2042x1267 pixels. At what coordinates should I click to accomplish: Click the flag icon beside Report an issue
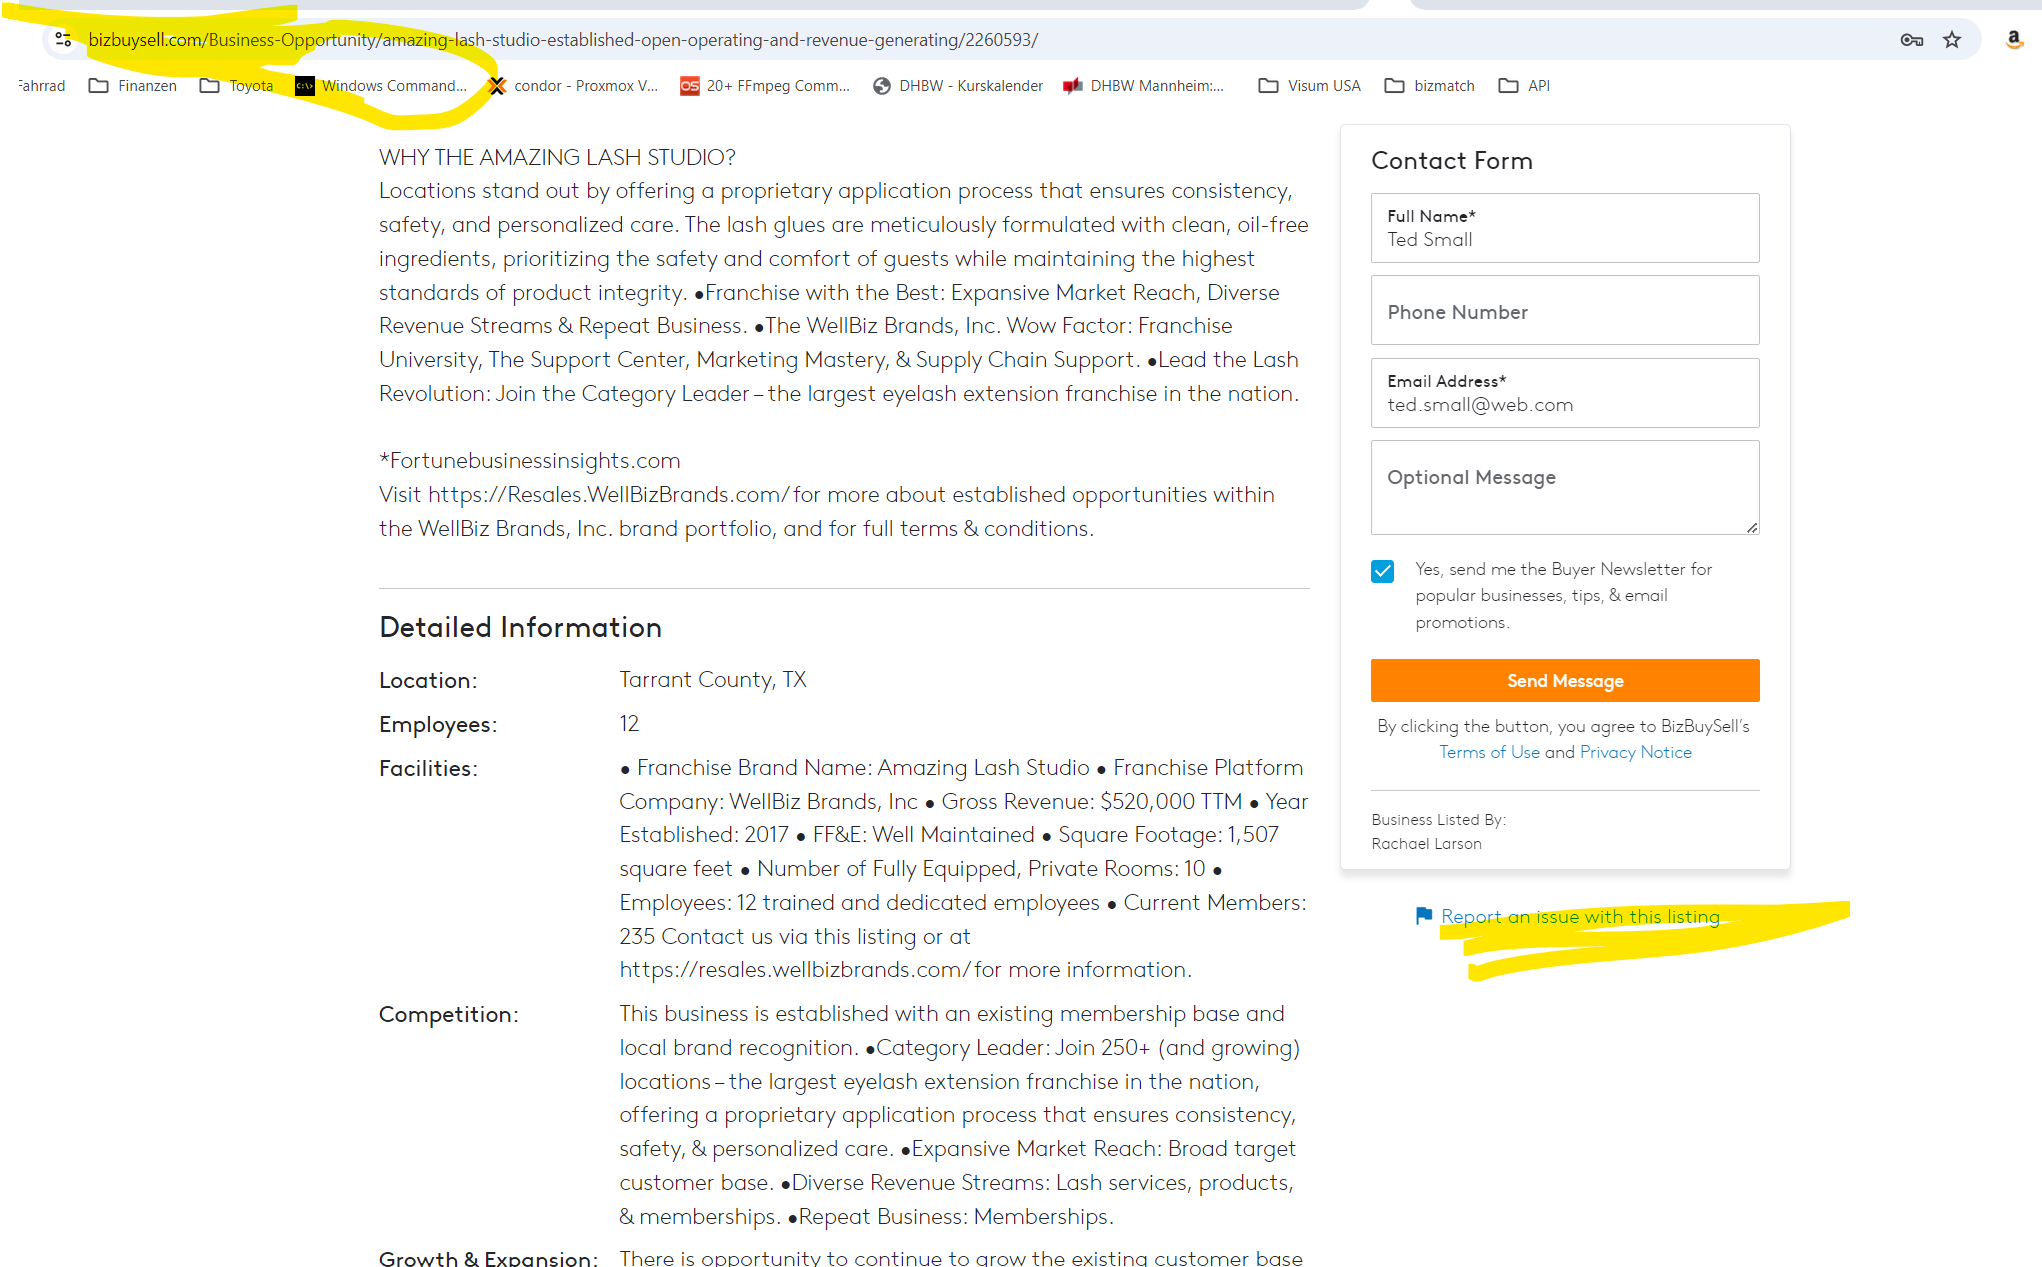click(x=1424, y=915)
